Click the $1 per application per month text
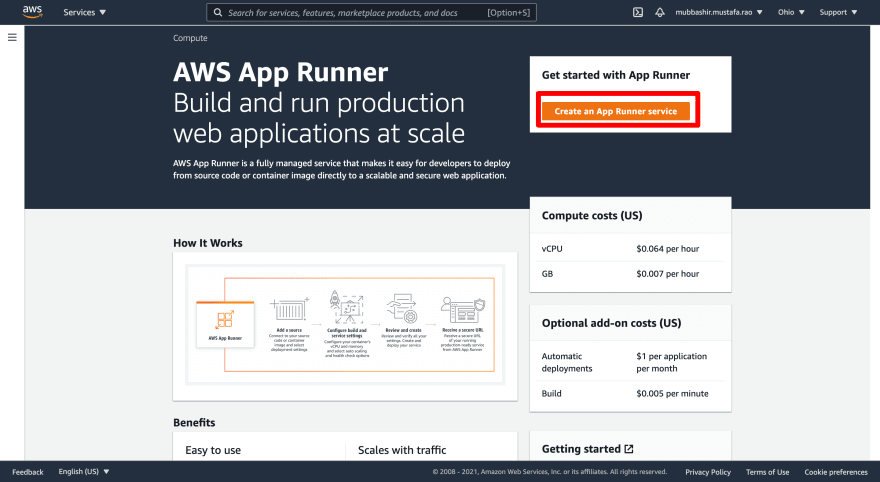 tap(671, 362)
